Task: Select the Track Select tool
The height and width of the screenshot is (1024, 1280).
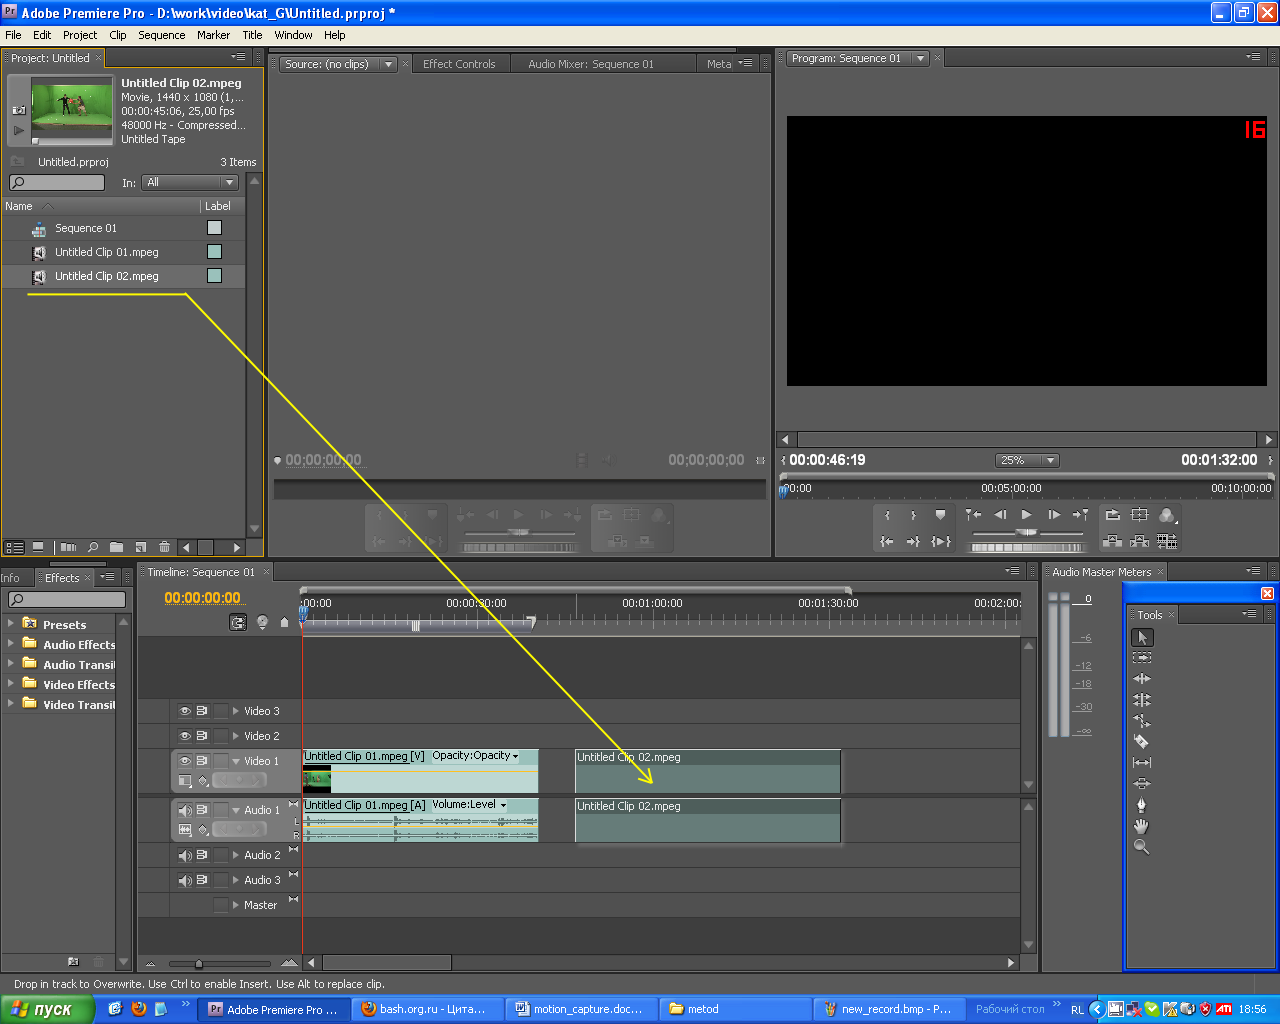Action: click(1142, 658)
